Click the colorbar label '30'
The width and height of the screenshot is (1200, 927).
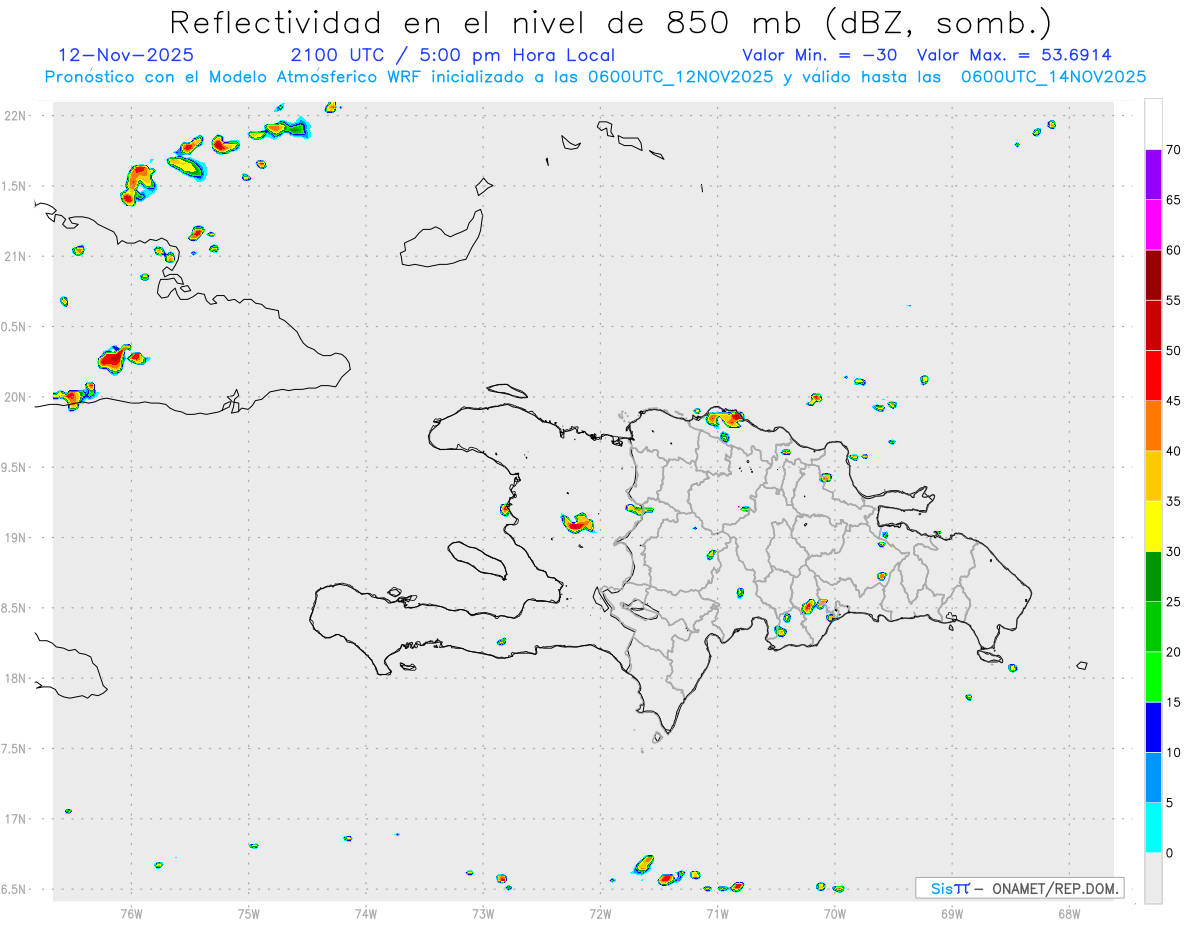1174,552
